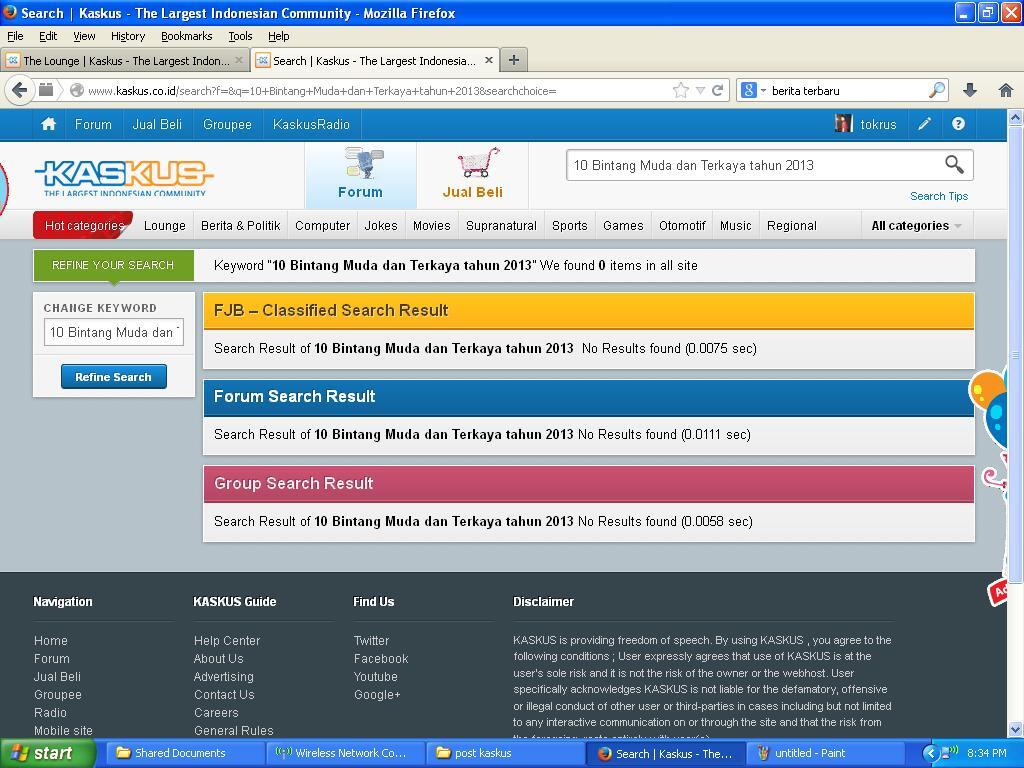Click Groupee in the top navbar
Viewport: 1024px width, 768px height.
click(227, 124)
